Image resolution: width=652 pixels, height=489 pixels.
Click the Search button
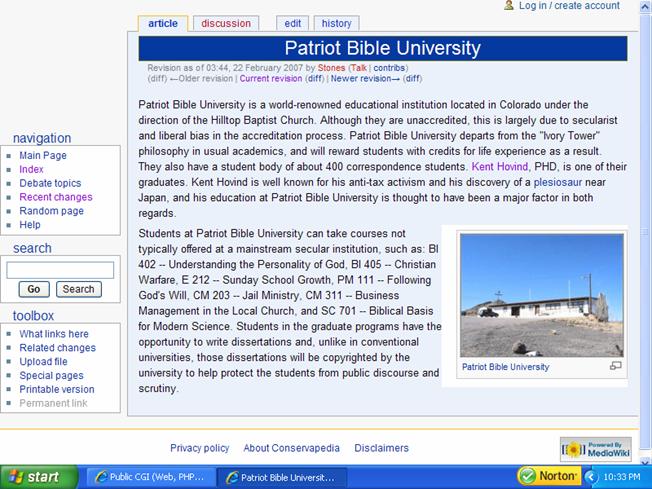pyautogui.click(x=79, y=289)
